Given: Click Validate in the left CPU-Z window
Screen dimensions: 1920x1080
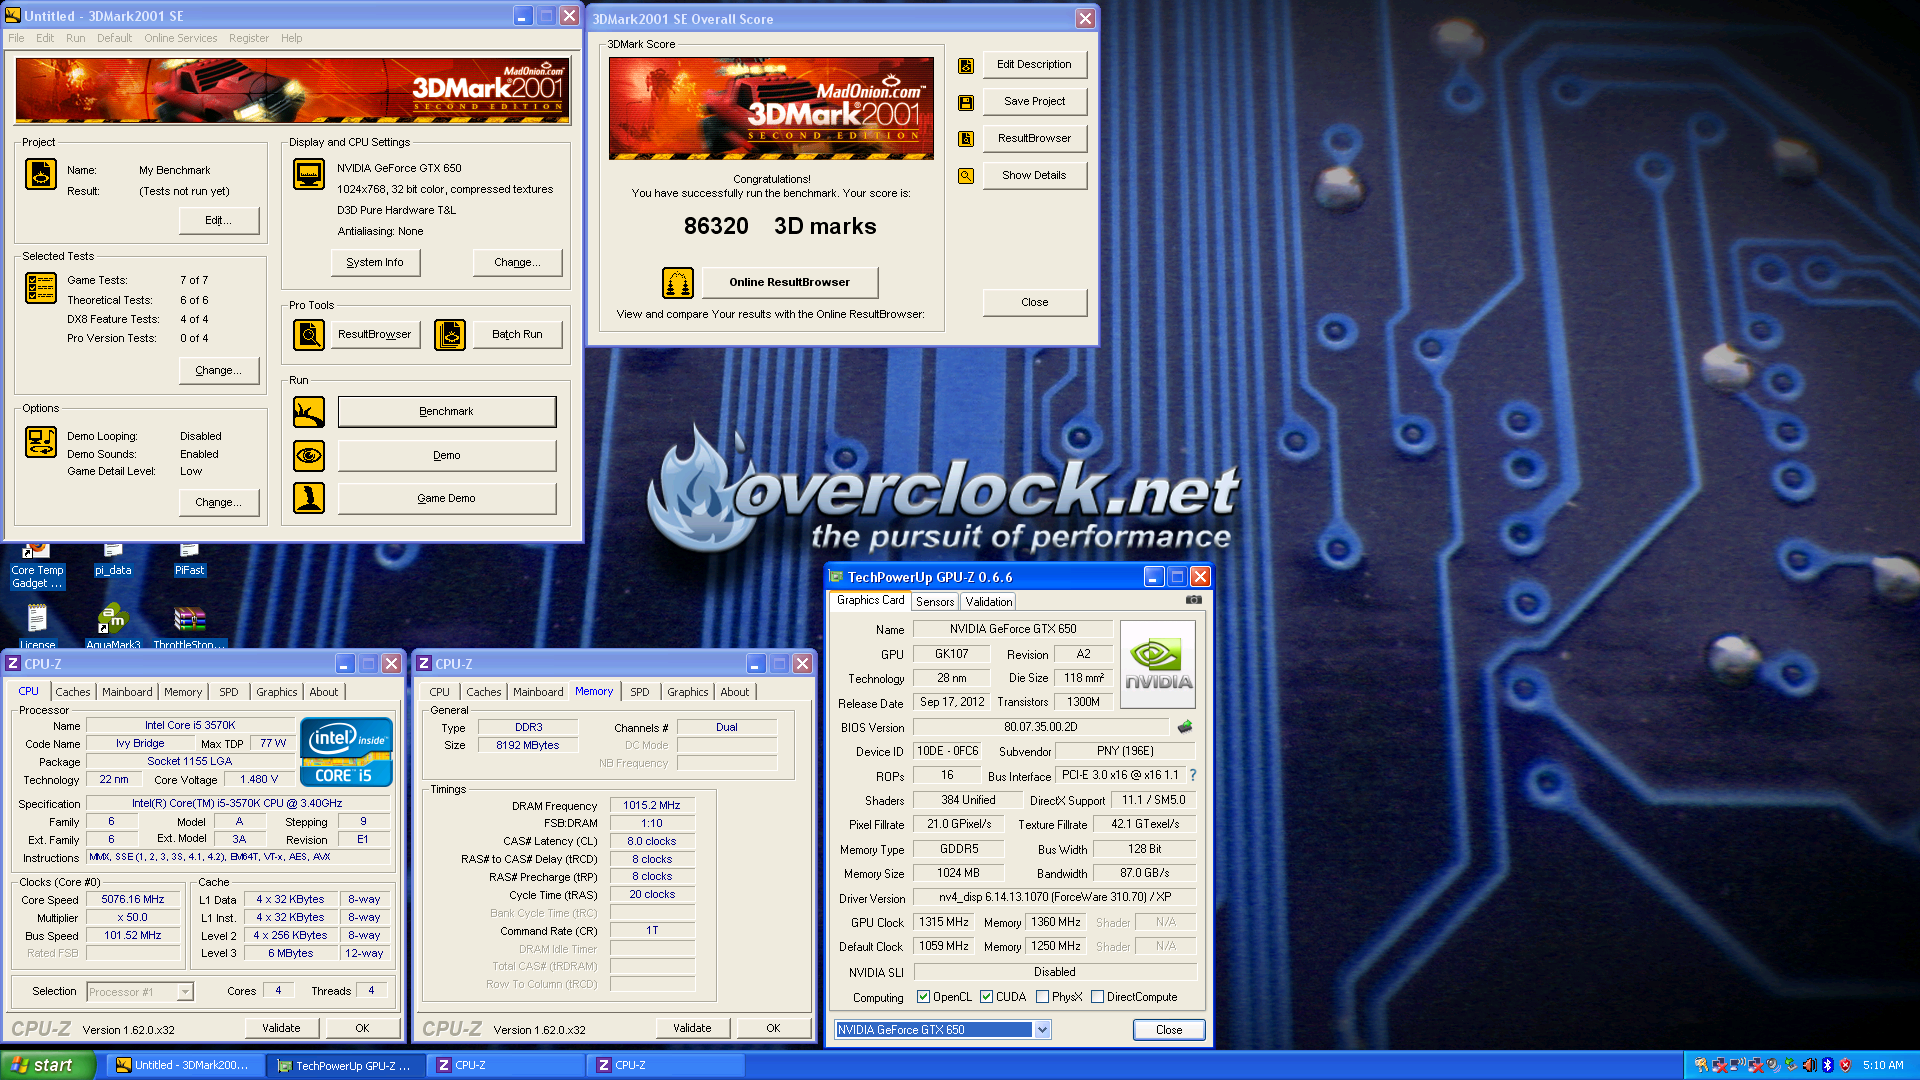Looking at the screenshot, I should coord(281,1028).
